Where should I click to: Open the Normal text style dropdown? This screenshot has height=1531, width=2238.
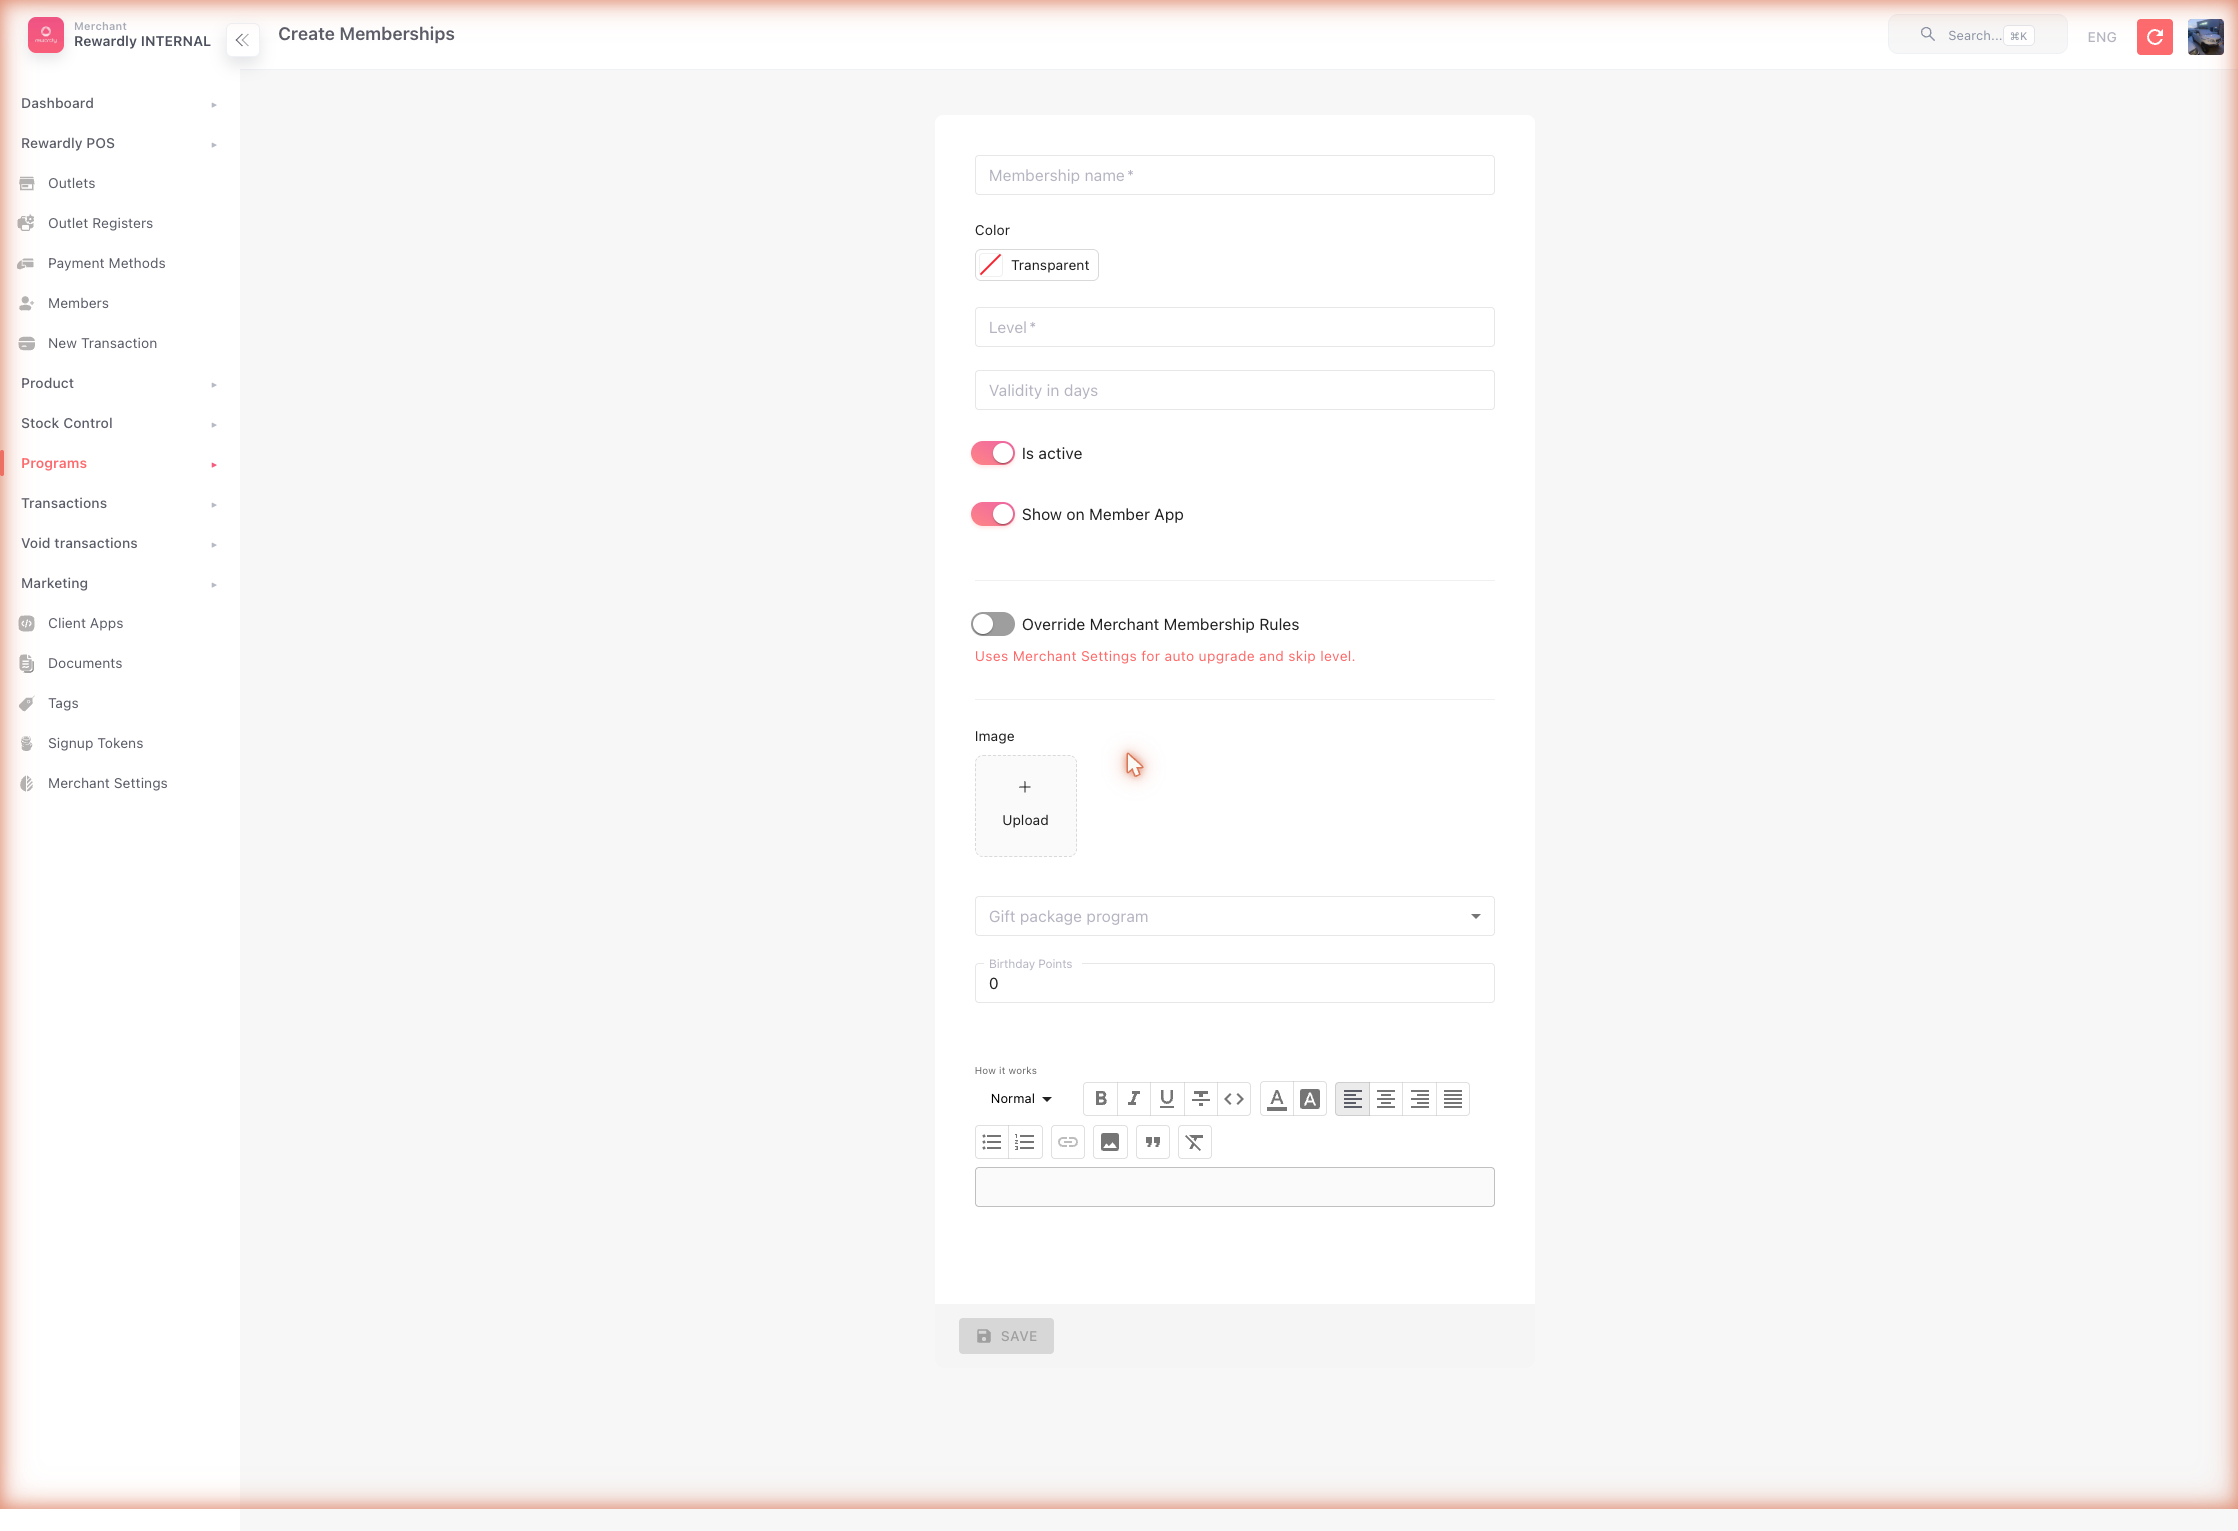coord(1021,1099)
